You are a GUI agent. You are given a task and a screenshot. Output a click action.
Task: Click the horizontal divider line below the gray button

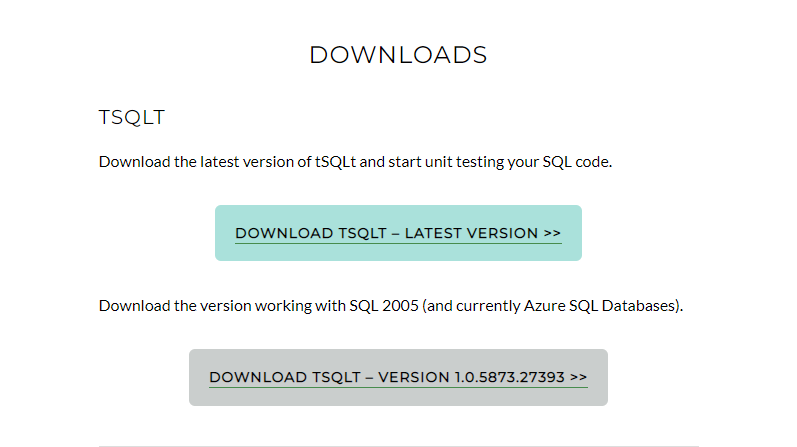pyautogui.click(x=398, y=446)
